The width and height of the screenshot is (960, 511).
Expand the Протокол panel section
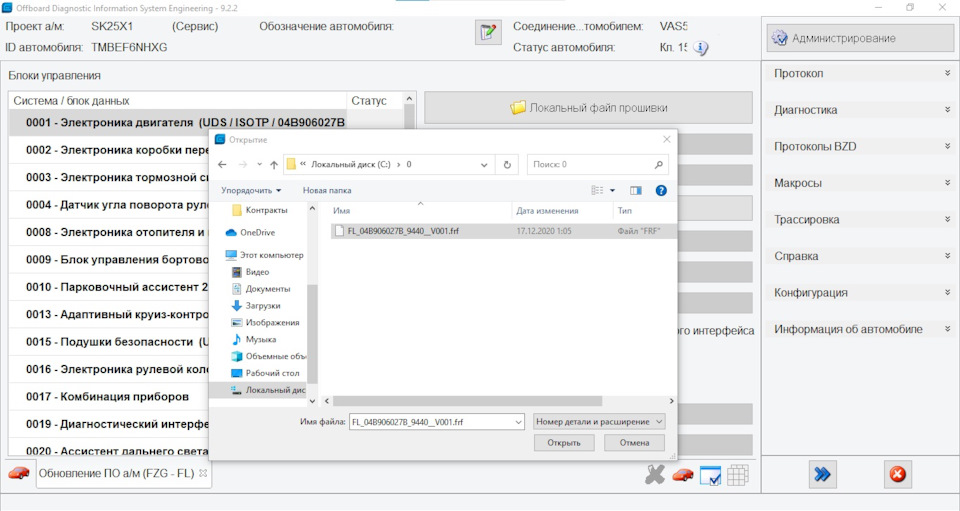click(x=860, y=73)
